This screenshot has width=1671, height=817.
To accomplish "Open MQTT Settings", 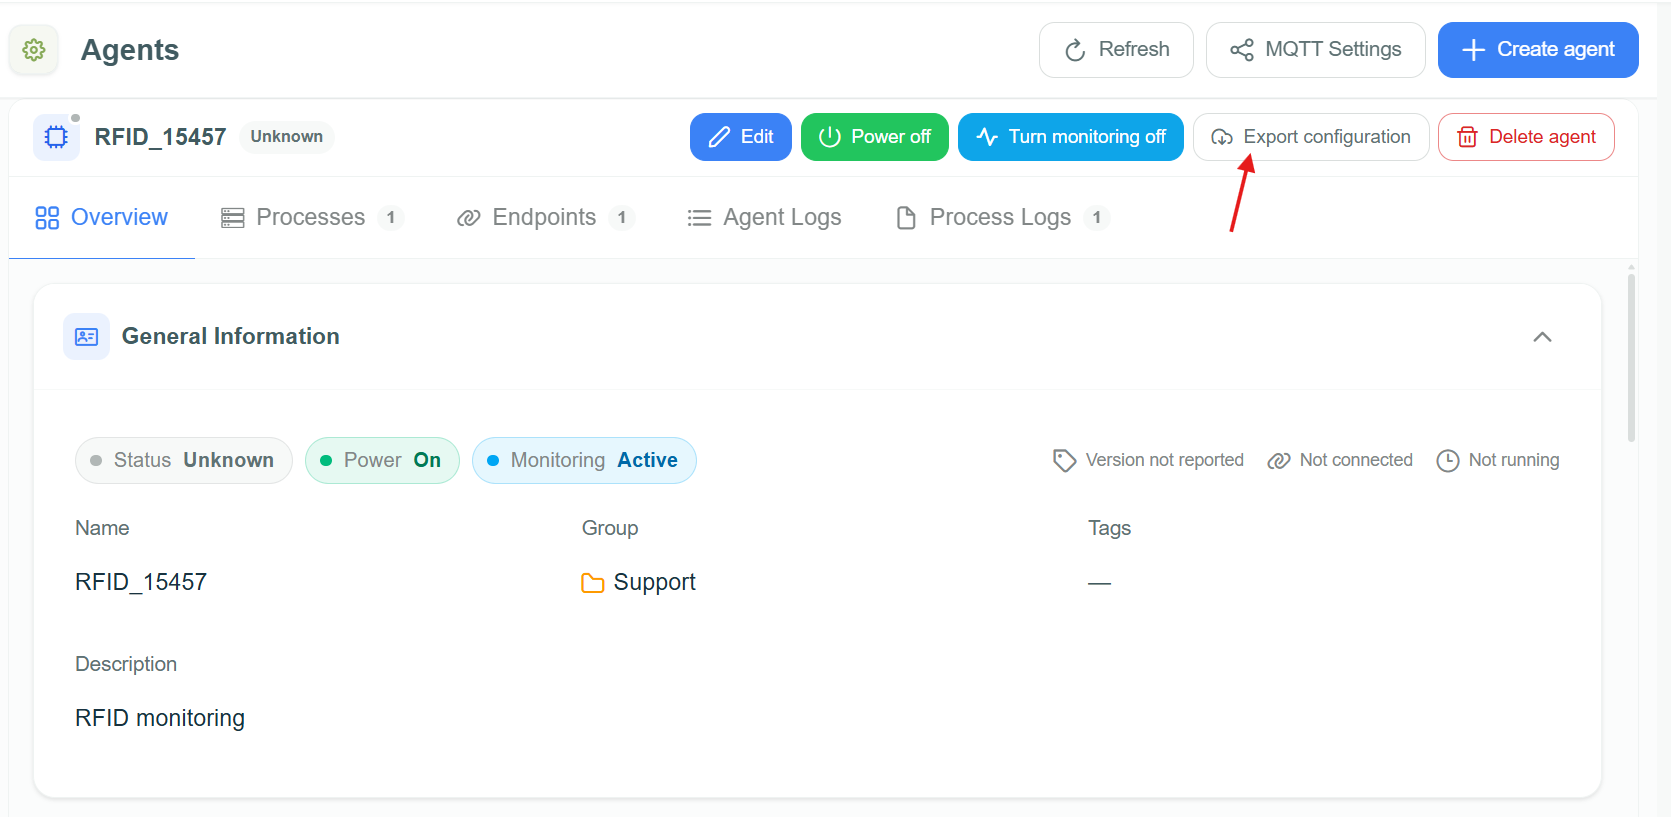I will [1315, 50].
